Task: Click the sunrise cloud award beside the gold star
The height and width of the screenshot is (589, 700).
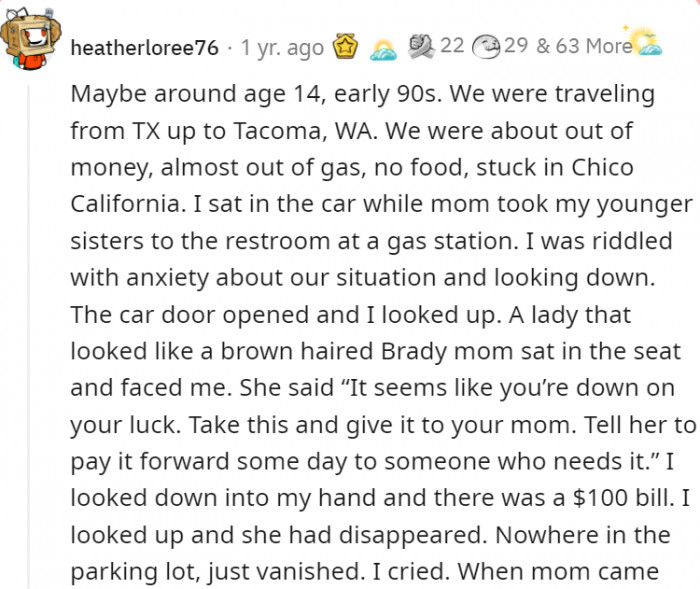Action: (x=383, y=50)
